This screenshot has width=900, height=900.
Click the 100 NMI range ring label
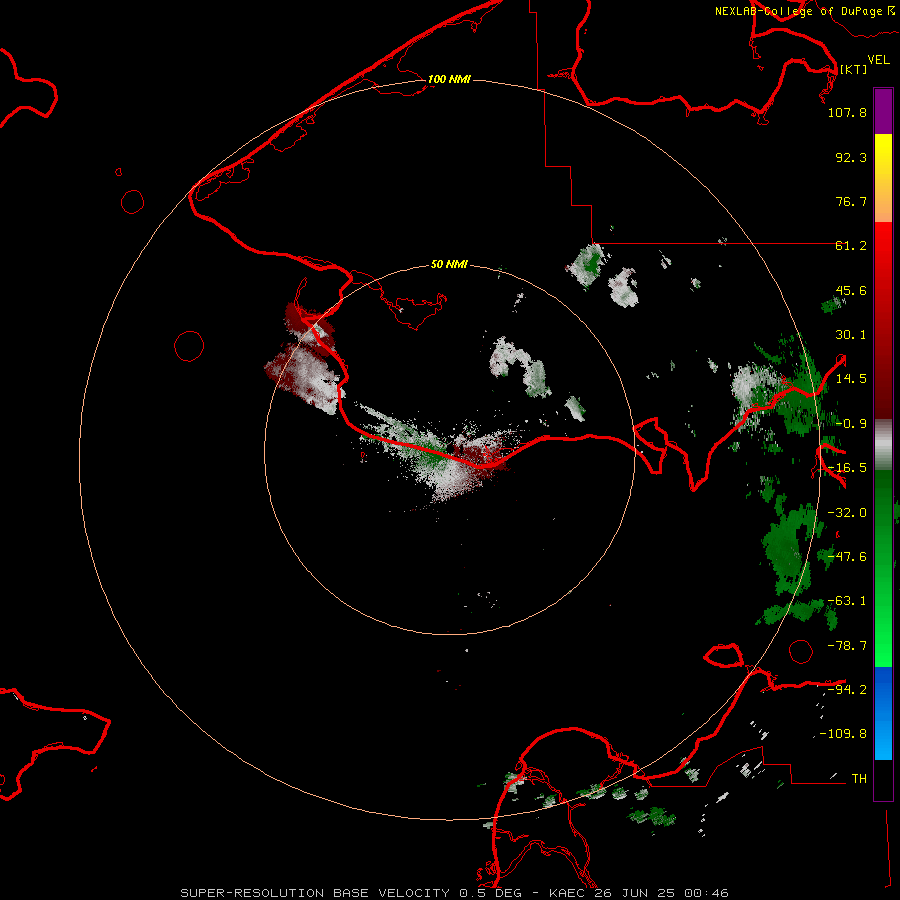(x=449, y=79)
